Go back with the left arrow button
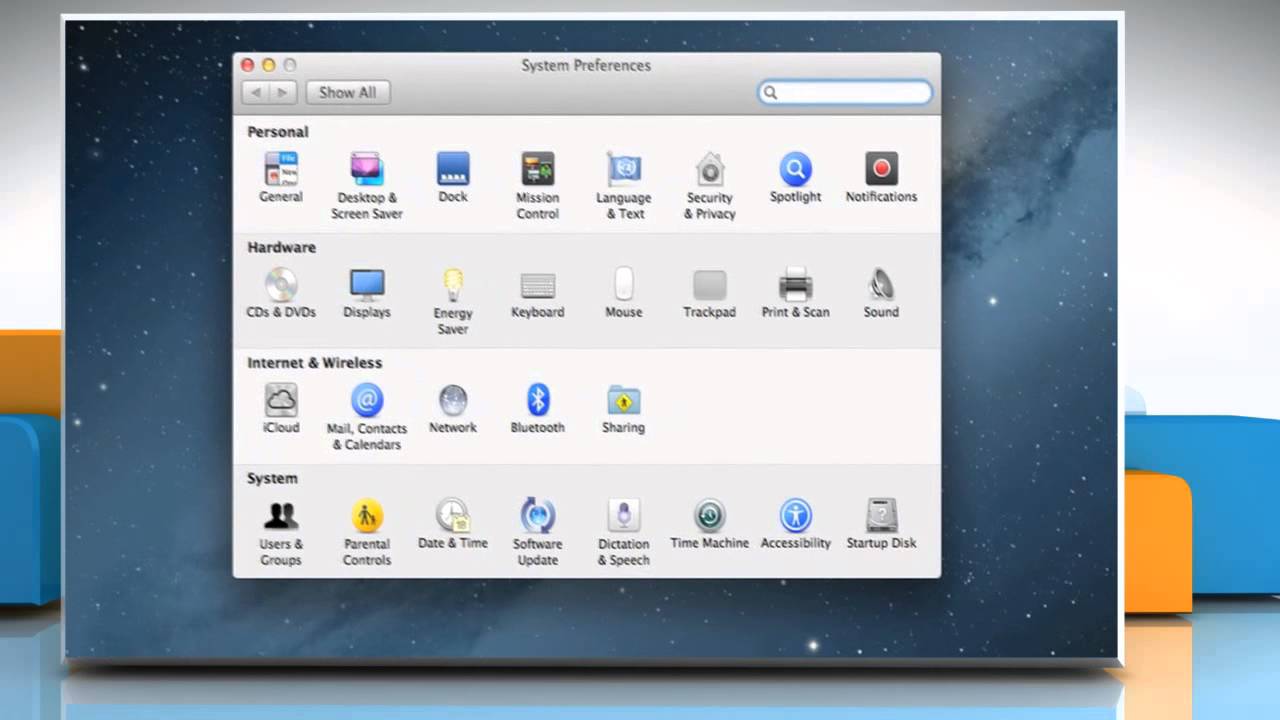This screenshot has width=1280, height=720. (x=256, y=92)
